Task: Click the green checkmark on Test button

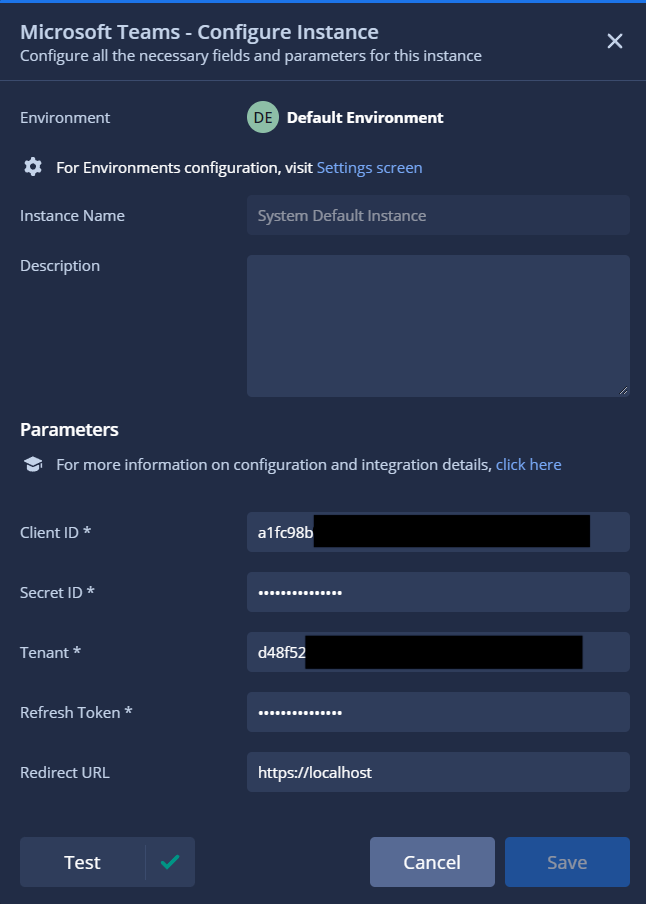Action: [169, 861]
